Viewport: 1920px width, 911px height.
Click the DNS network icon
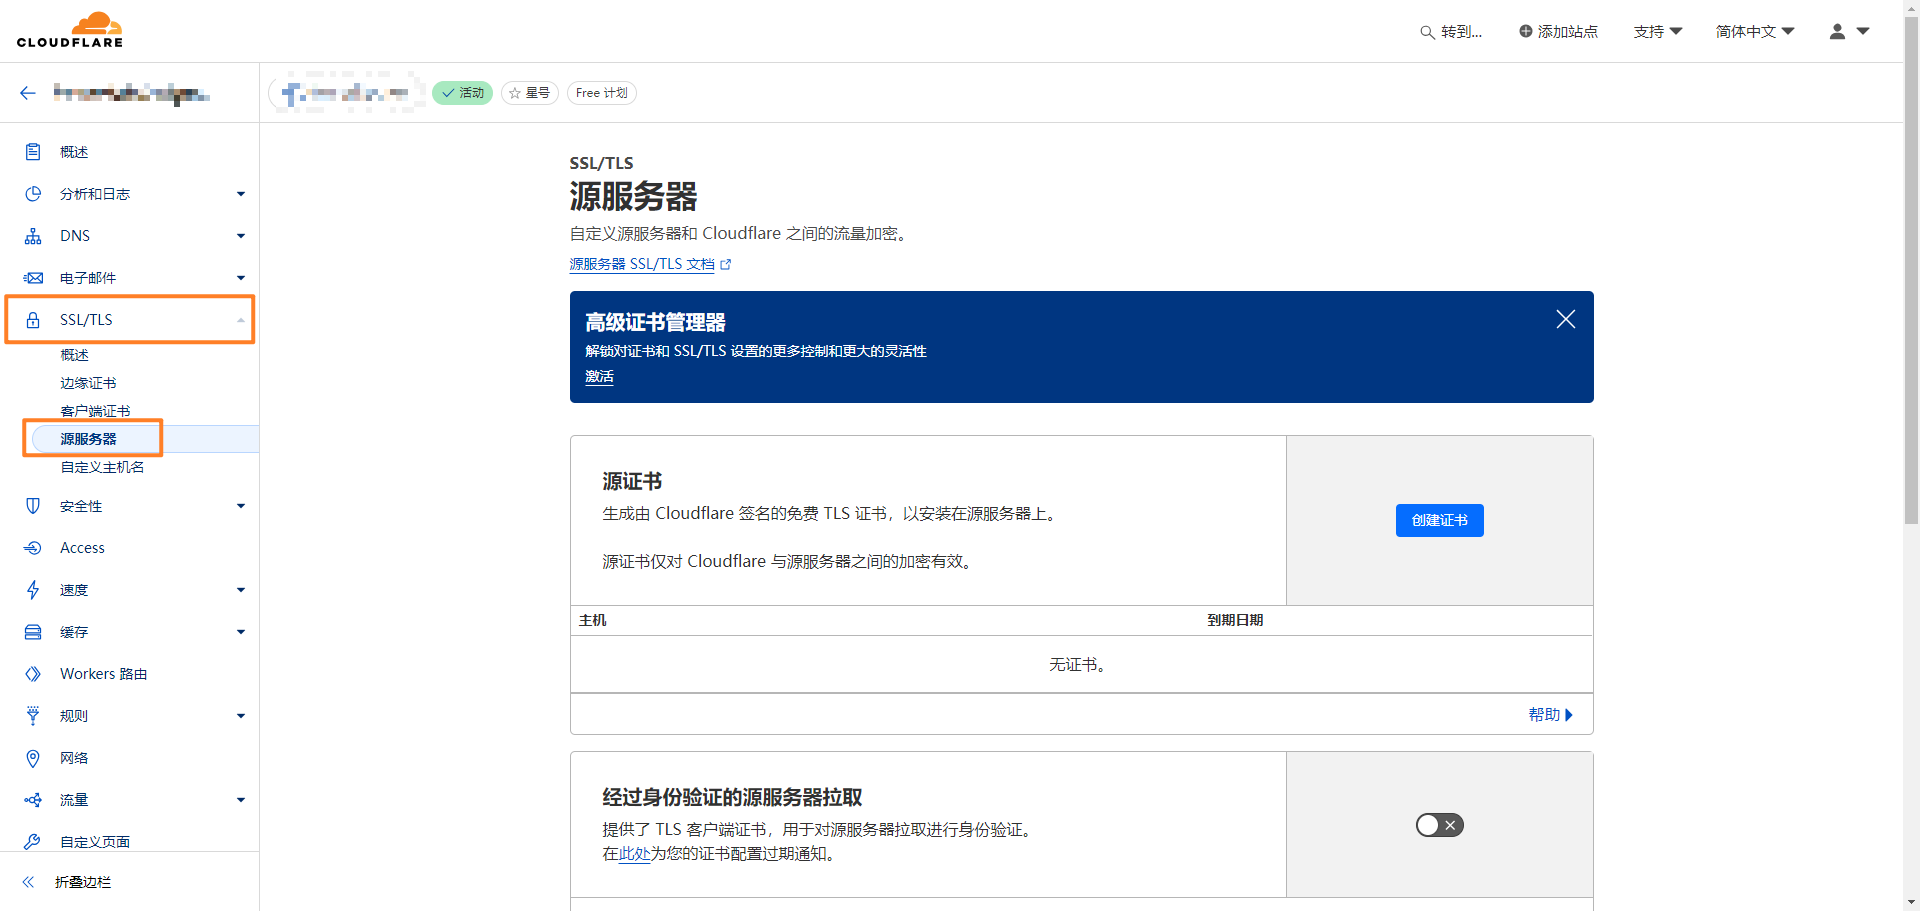(33, 236)
